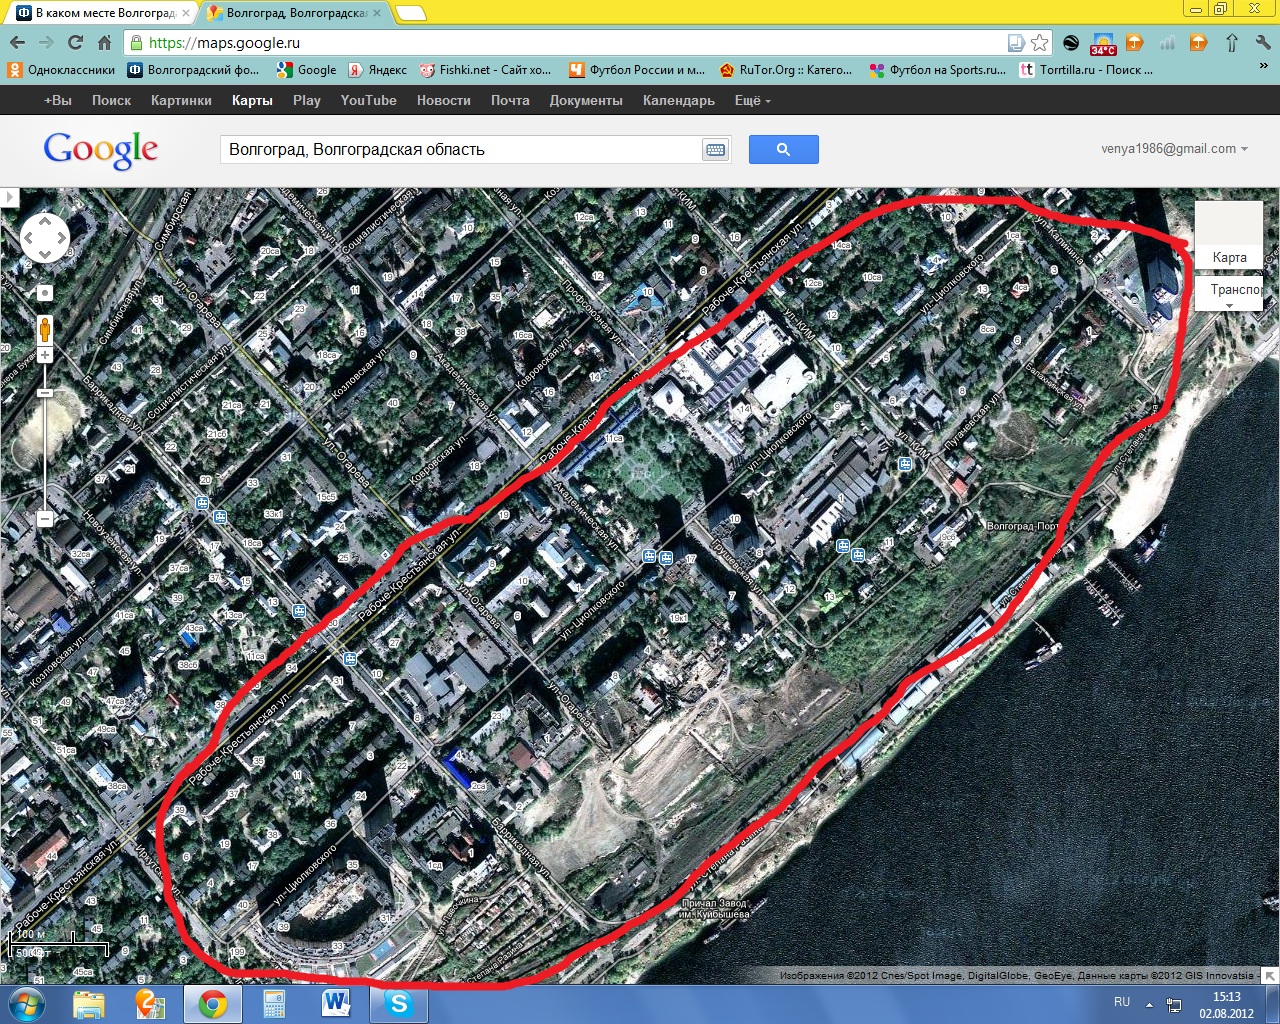Click the map zoom-in plus button

pyautogui.click(x=45, y=356)
